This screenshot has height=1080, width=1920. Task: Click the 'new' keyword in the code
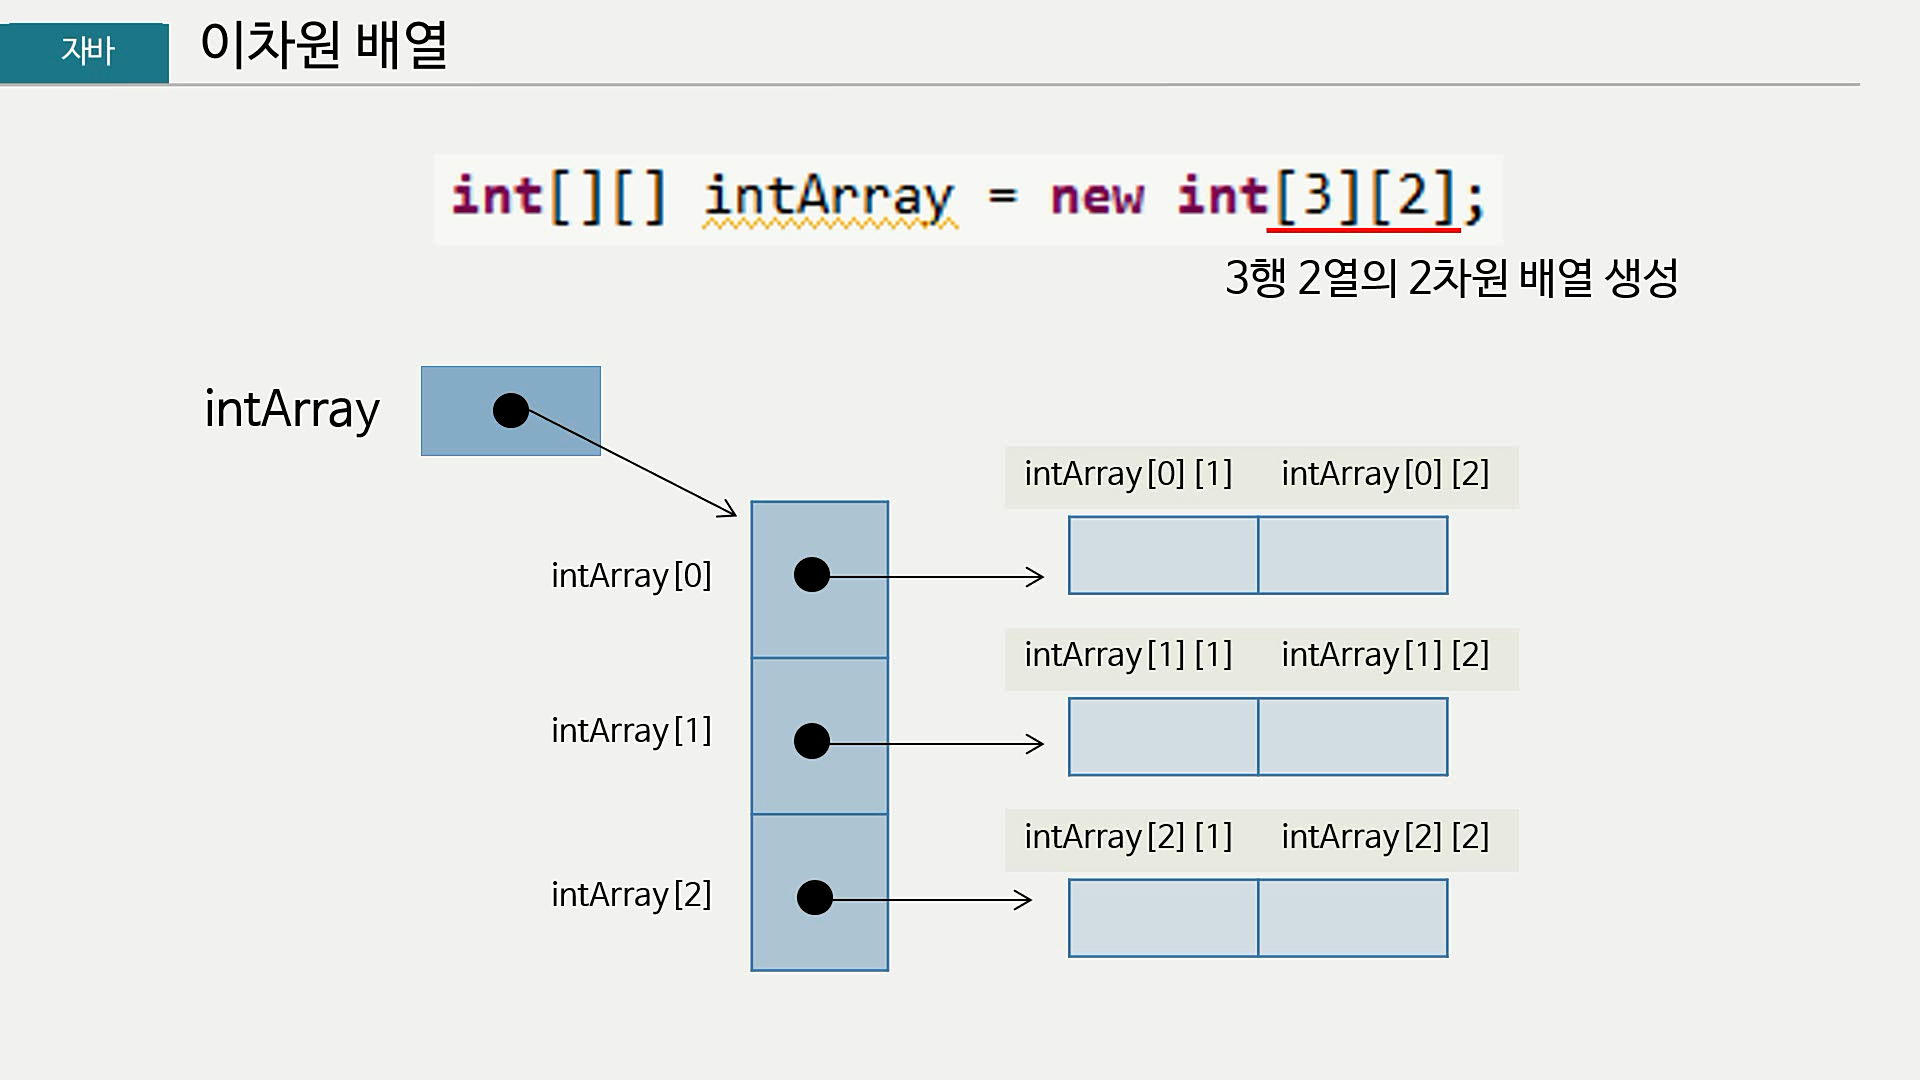tap(1097, 196)
